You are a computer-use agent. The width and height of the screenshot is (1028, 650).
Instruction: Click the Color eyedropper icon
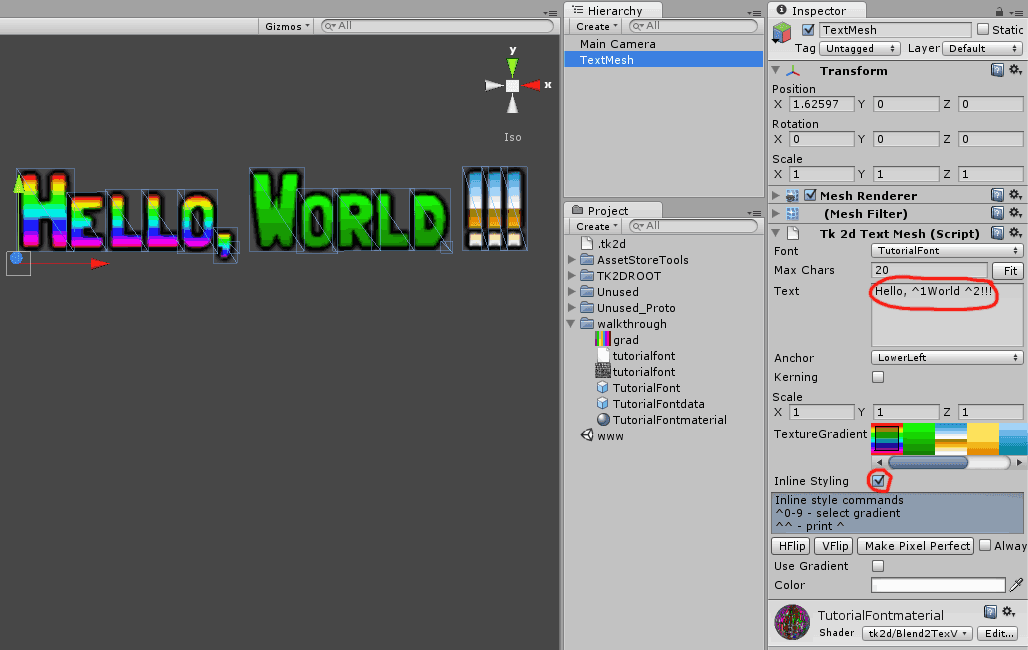[1016, 584]
